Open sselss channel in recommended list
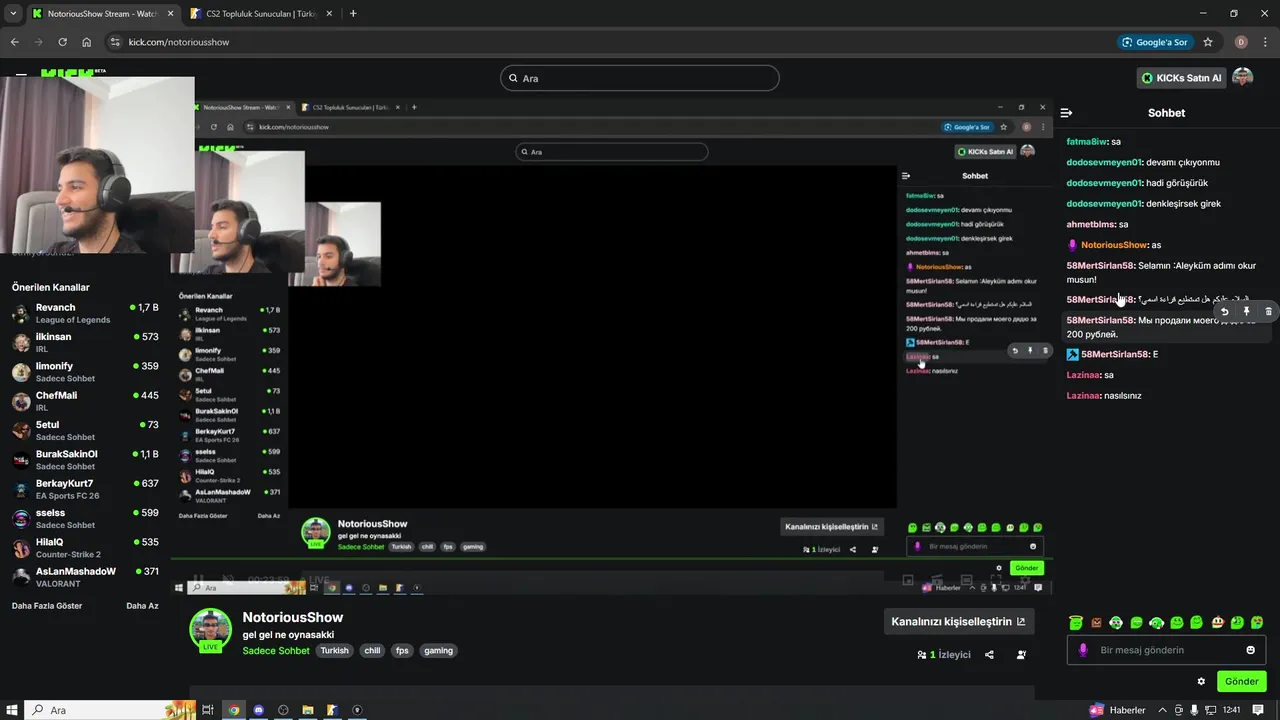Viewport: 1280px width, 720px height. coord(85,518)
